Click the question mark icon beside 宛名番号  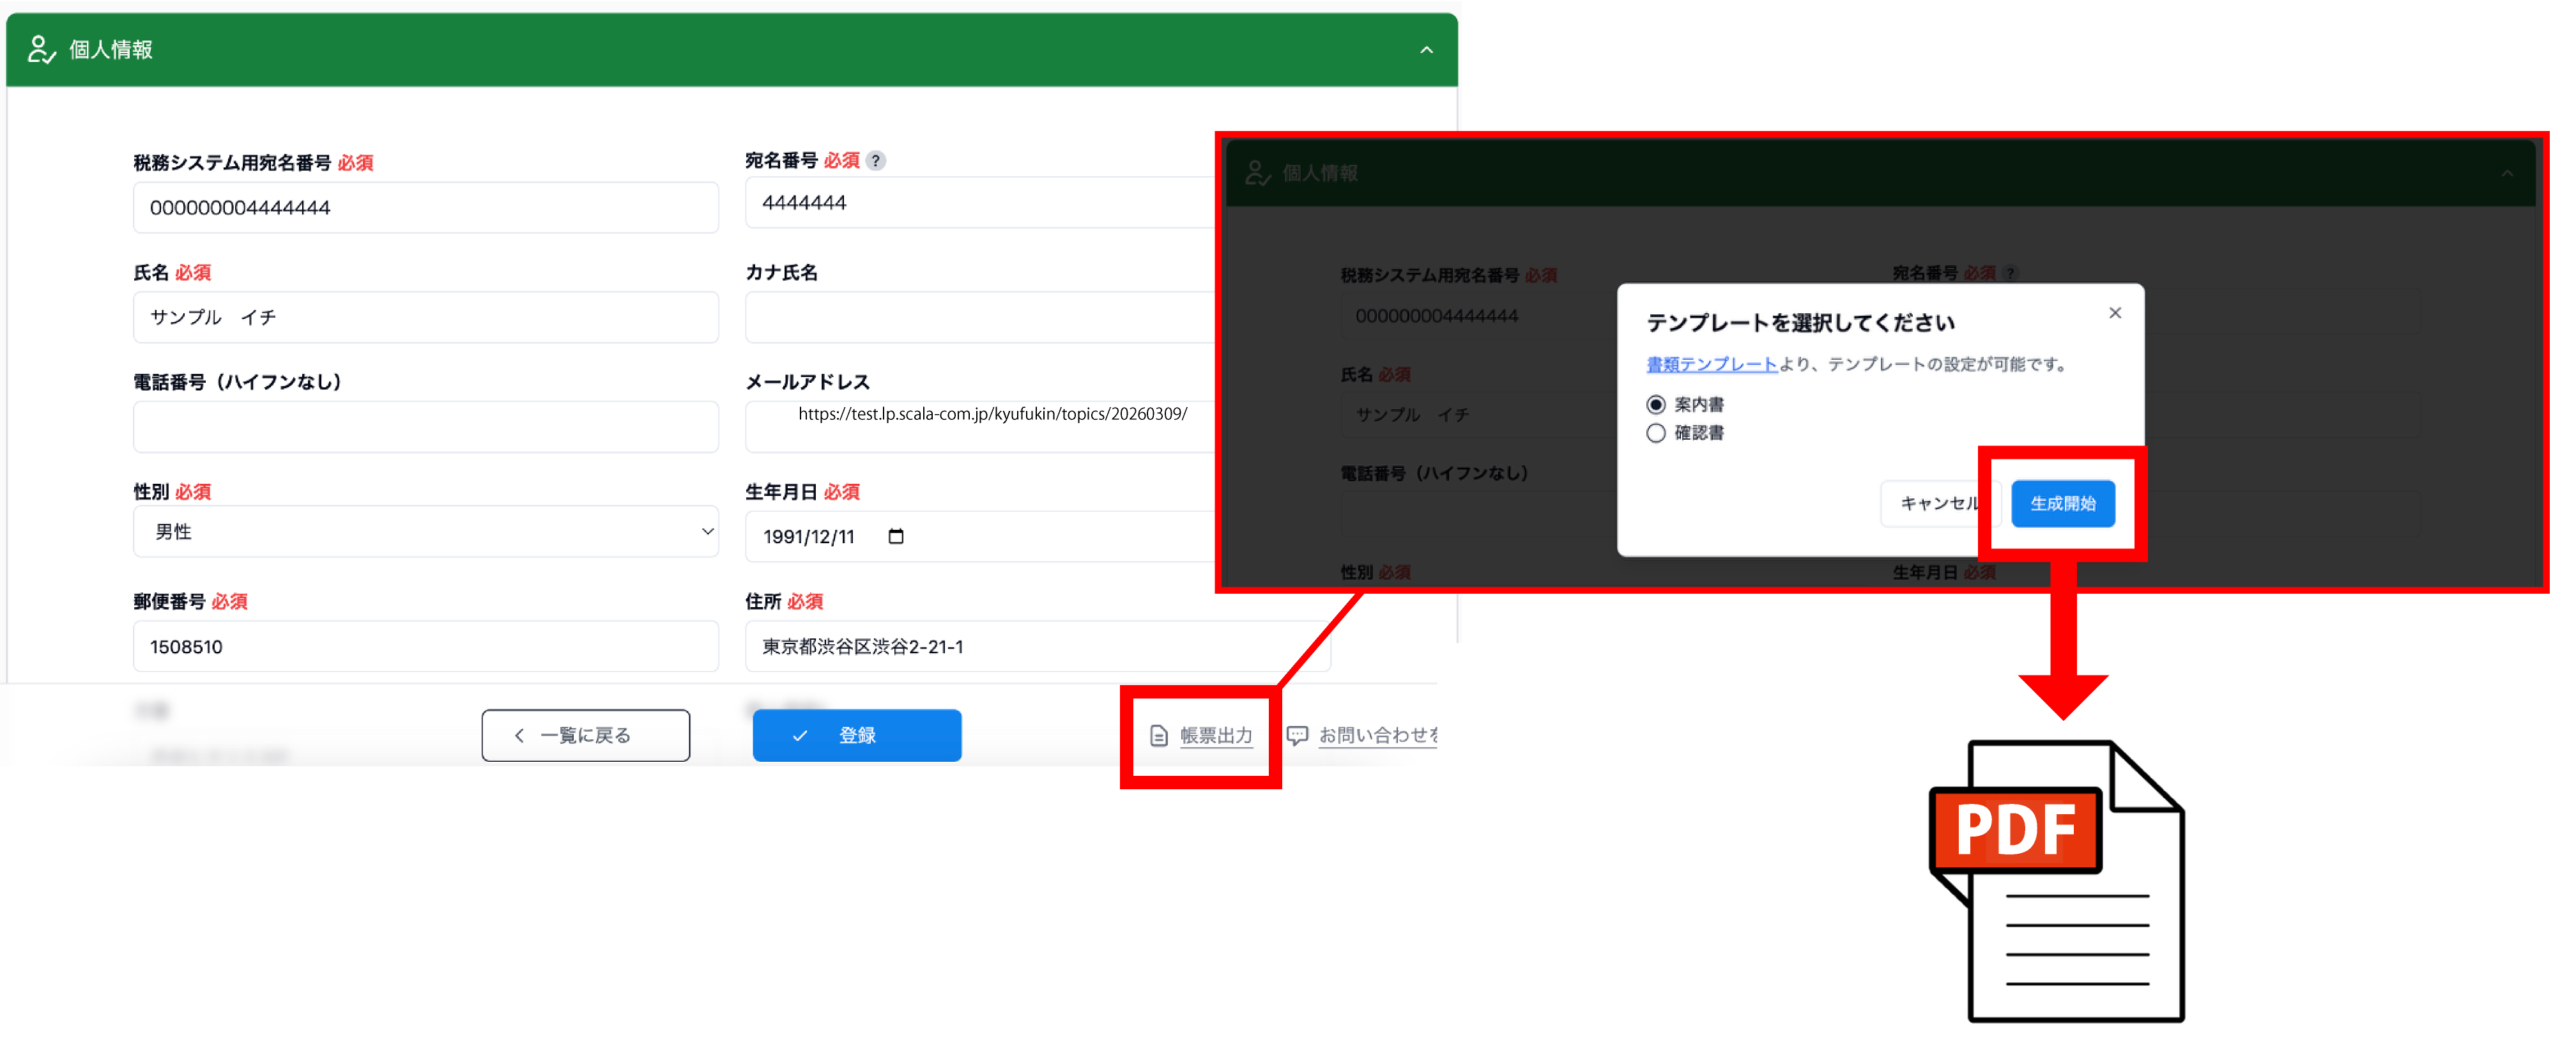click(874, 159)
